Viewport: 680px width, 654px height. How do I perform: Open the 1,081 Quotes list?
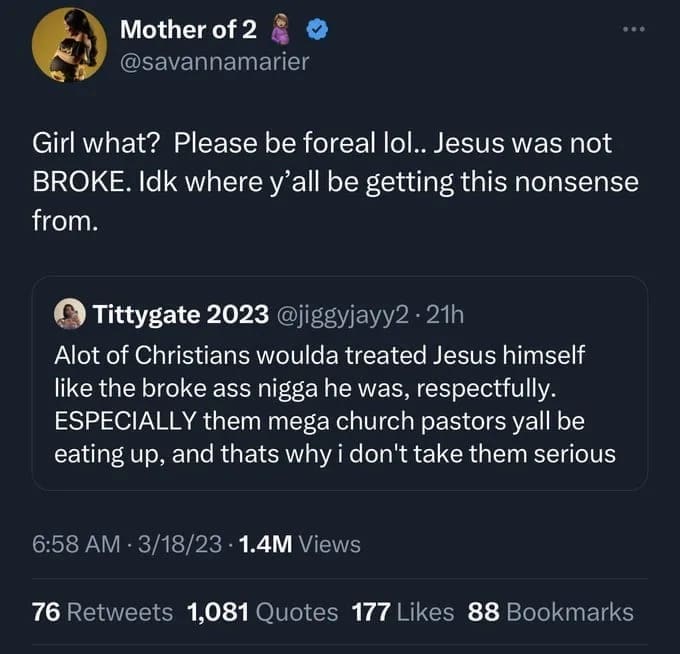pyautogui.click(x=262, y=612)
